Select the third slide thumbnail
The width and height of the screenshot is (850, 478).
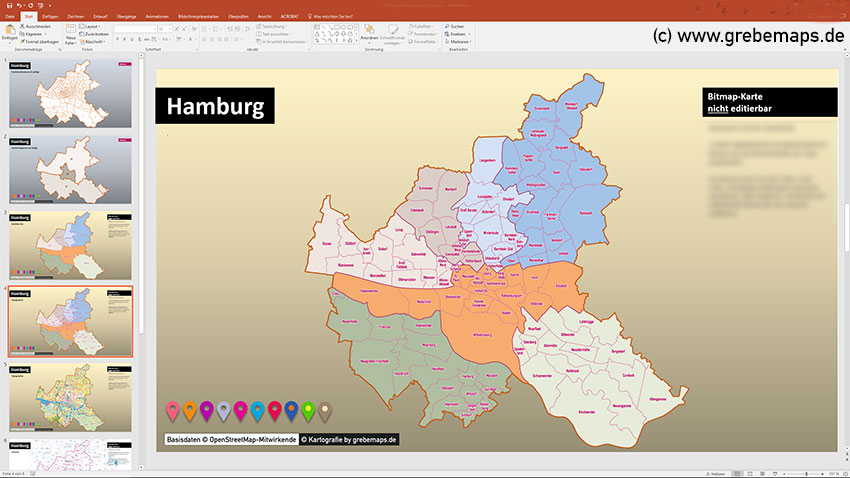pos(71,246)
